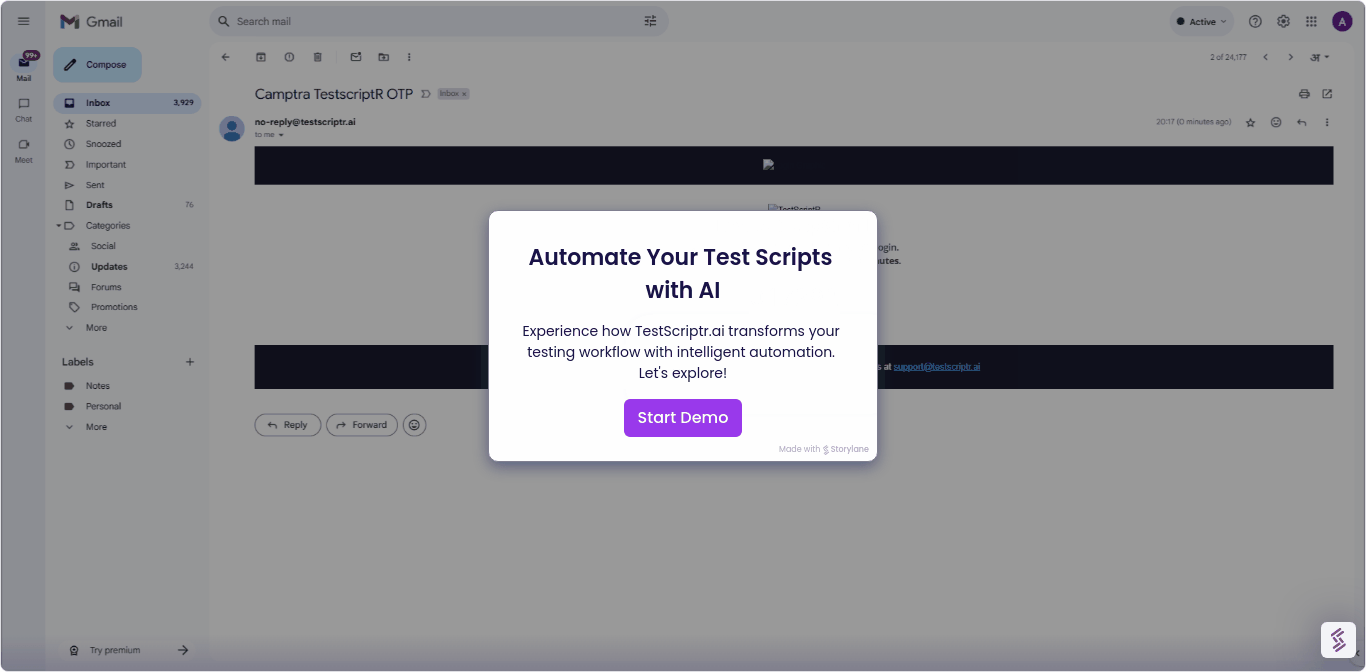Click the Start Demo button
This screenshot has width=1366, height=672.
[683, 418]
